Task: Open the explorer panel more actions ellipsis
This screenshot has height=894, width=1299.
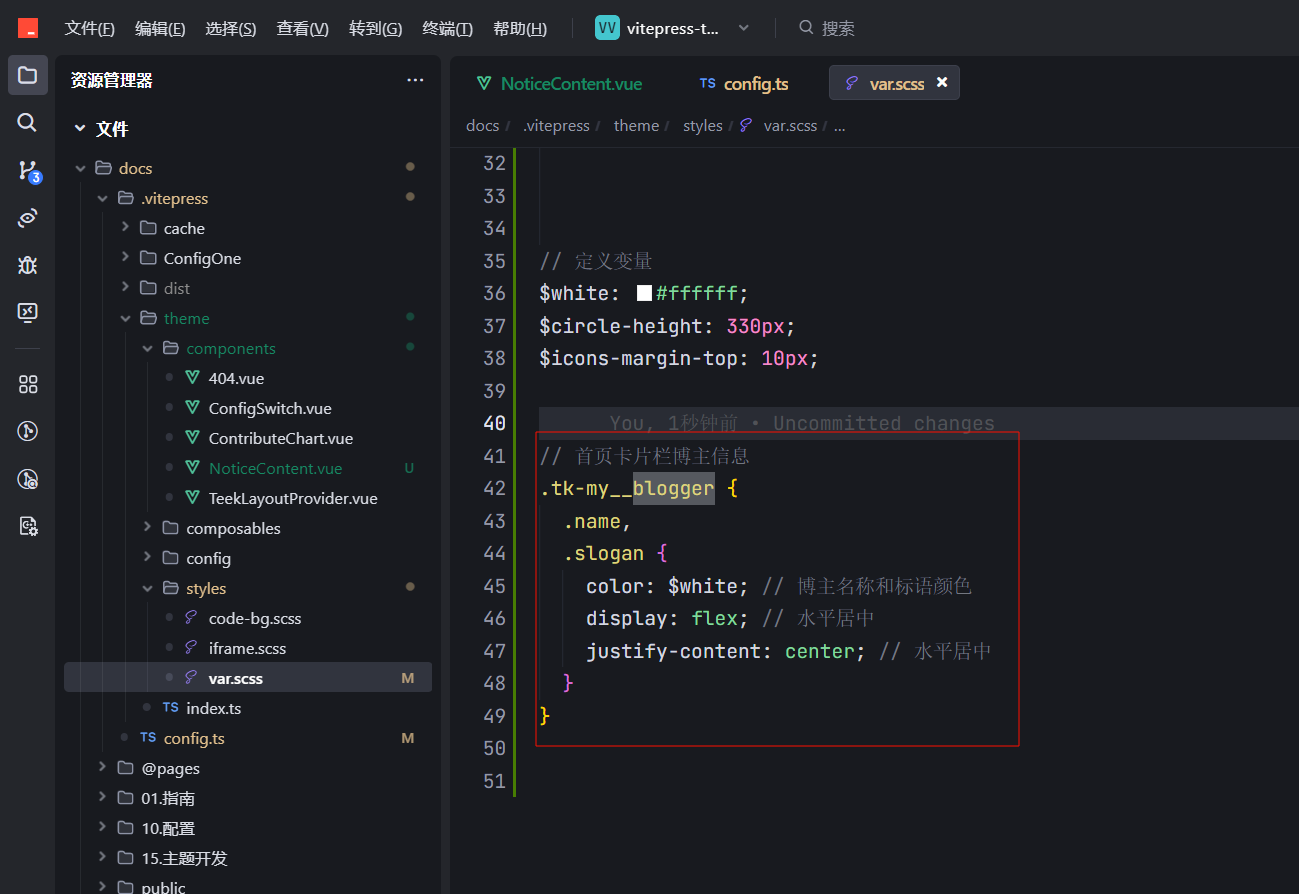Action: click(415, 80)
